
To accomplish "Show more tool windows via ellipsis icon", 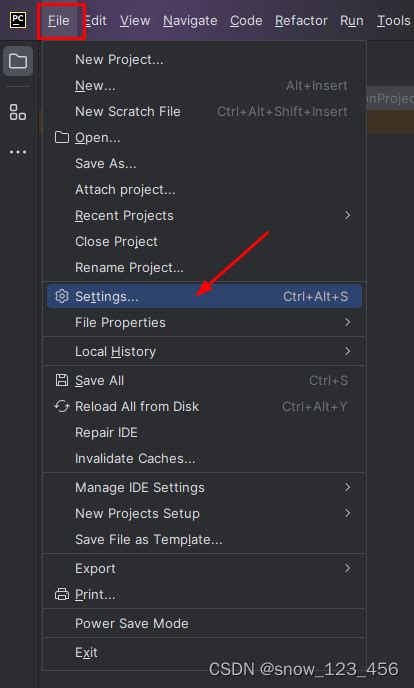I will pyautogui.click(x=18, y=152).
